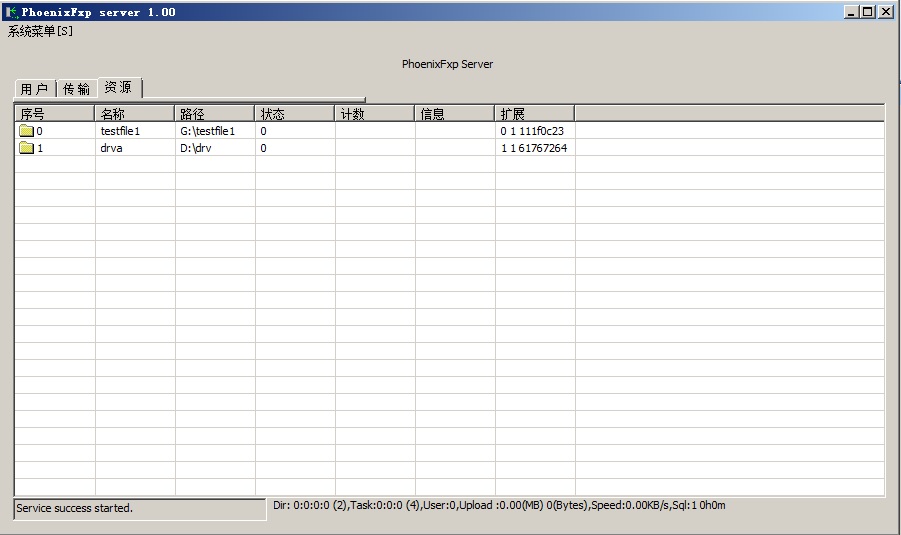Select the testfile1 resource name
This screenshot has height=535, width=901.
click(120, 131)
